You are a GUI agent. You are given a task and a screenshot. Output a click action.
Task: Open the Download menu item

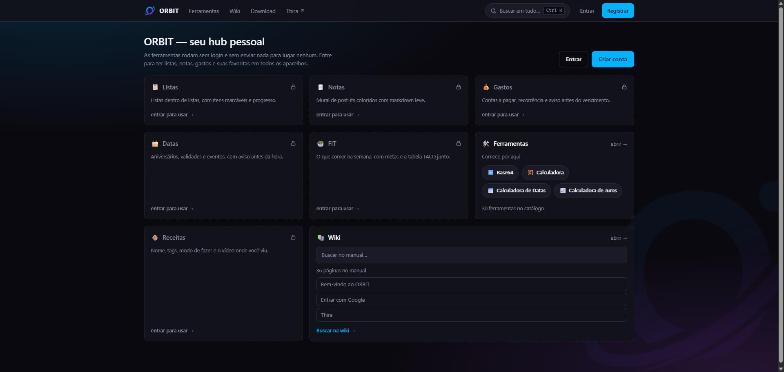pyautogui.click(x=263, y=10)
